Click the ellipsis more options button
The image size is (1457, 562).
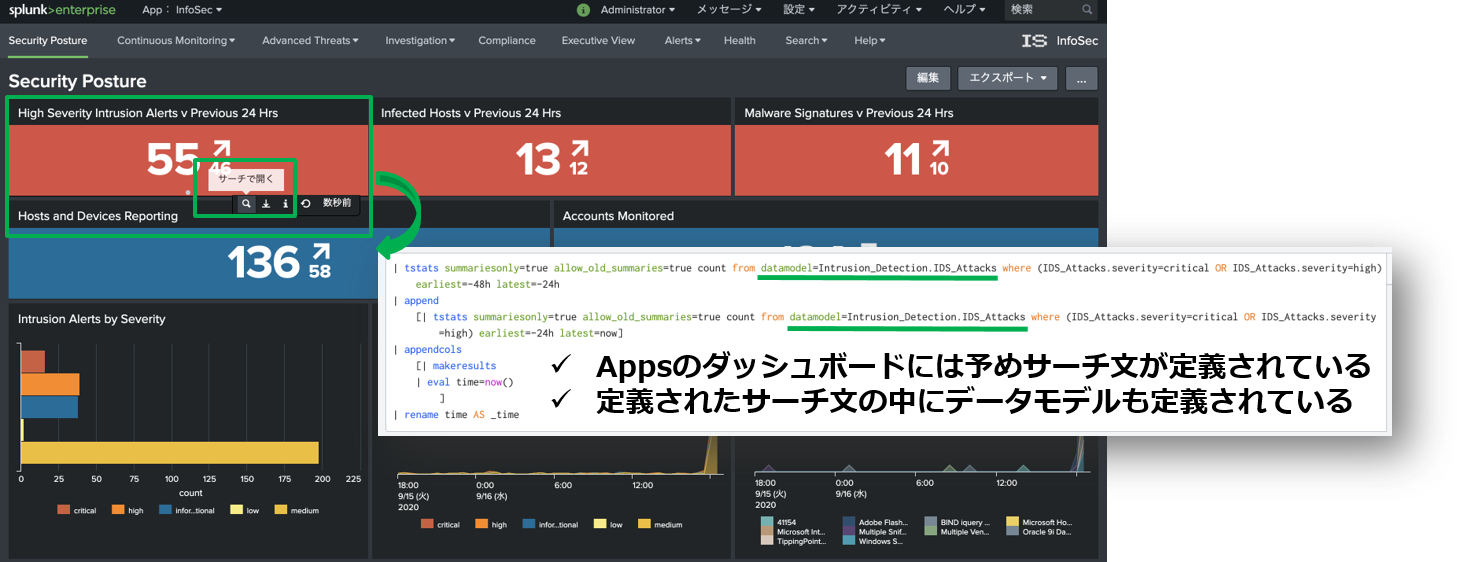point(1082,78)
